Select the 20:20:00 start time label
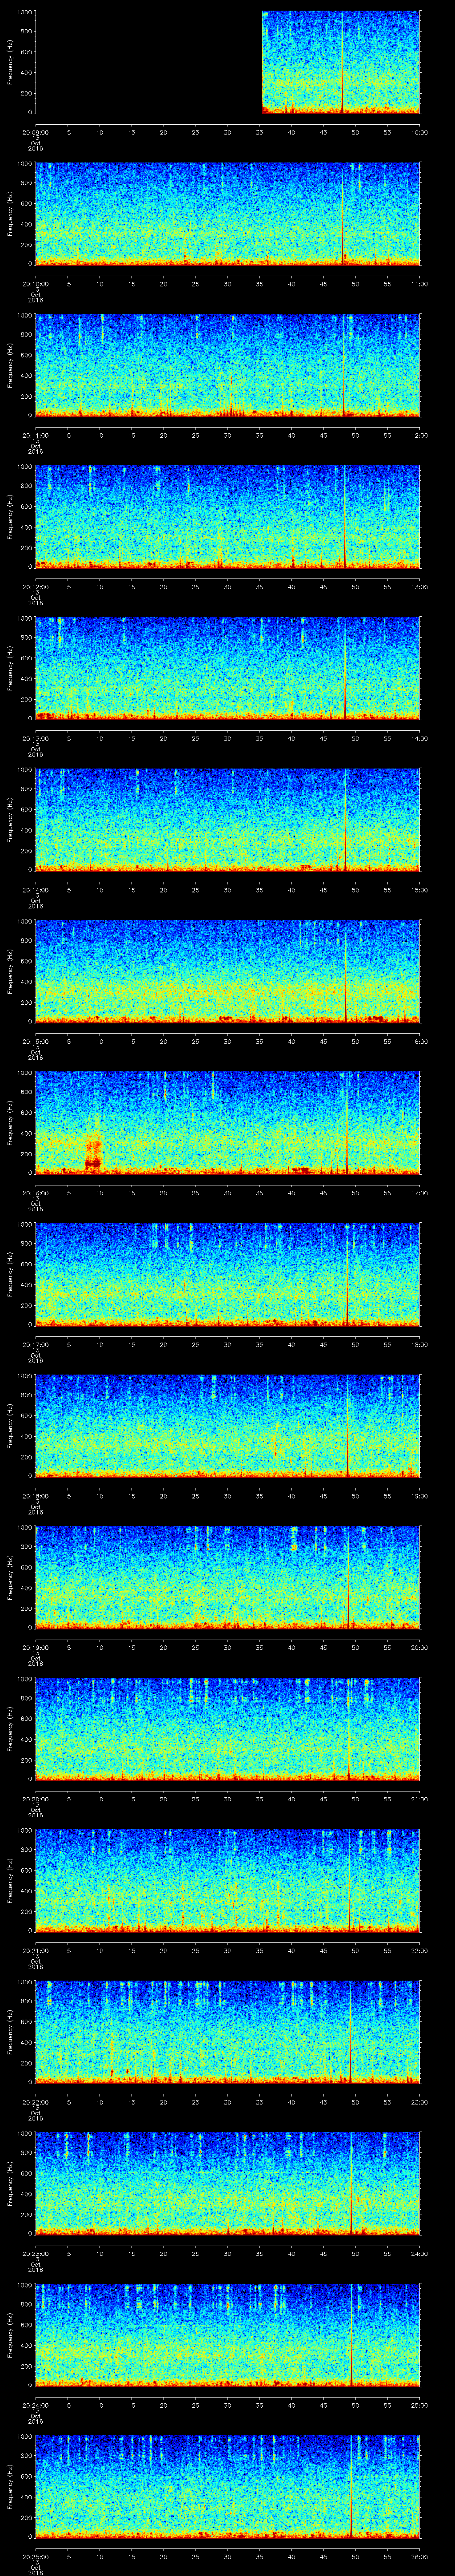455x2576 pixels. [x=36, y=1799]
